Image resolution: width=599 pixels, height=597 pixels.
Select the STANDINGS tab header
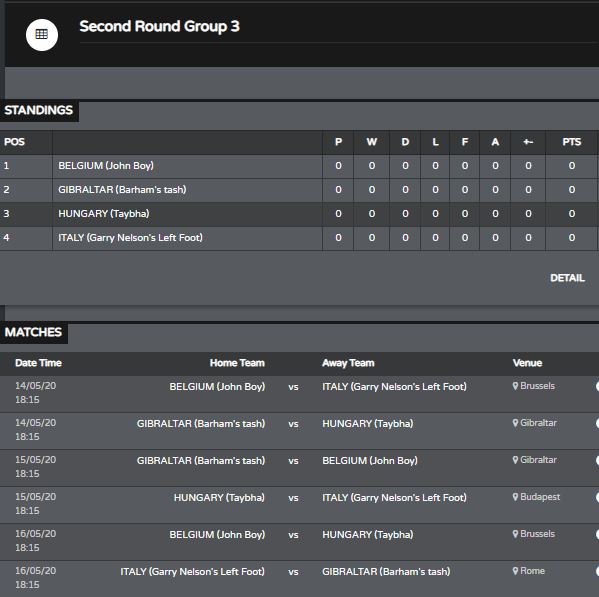39,110
